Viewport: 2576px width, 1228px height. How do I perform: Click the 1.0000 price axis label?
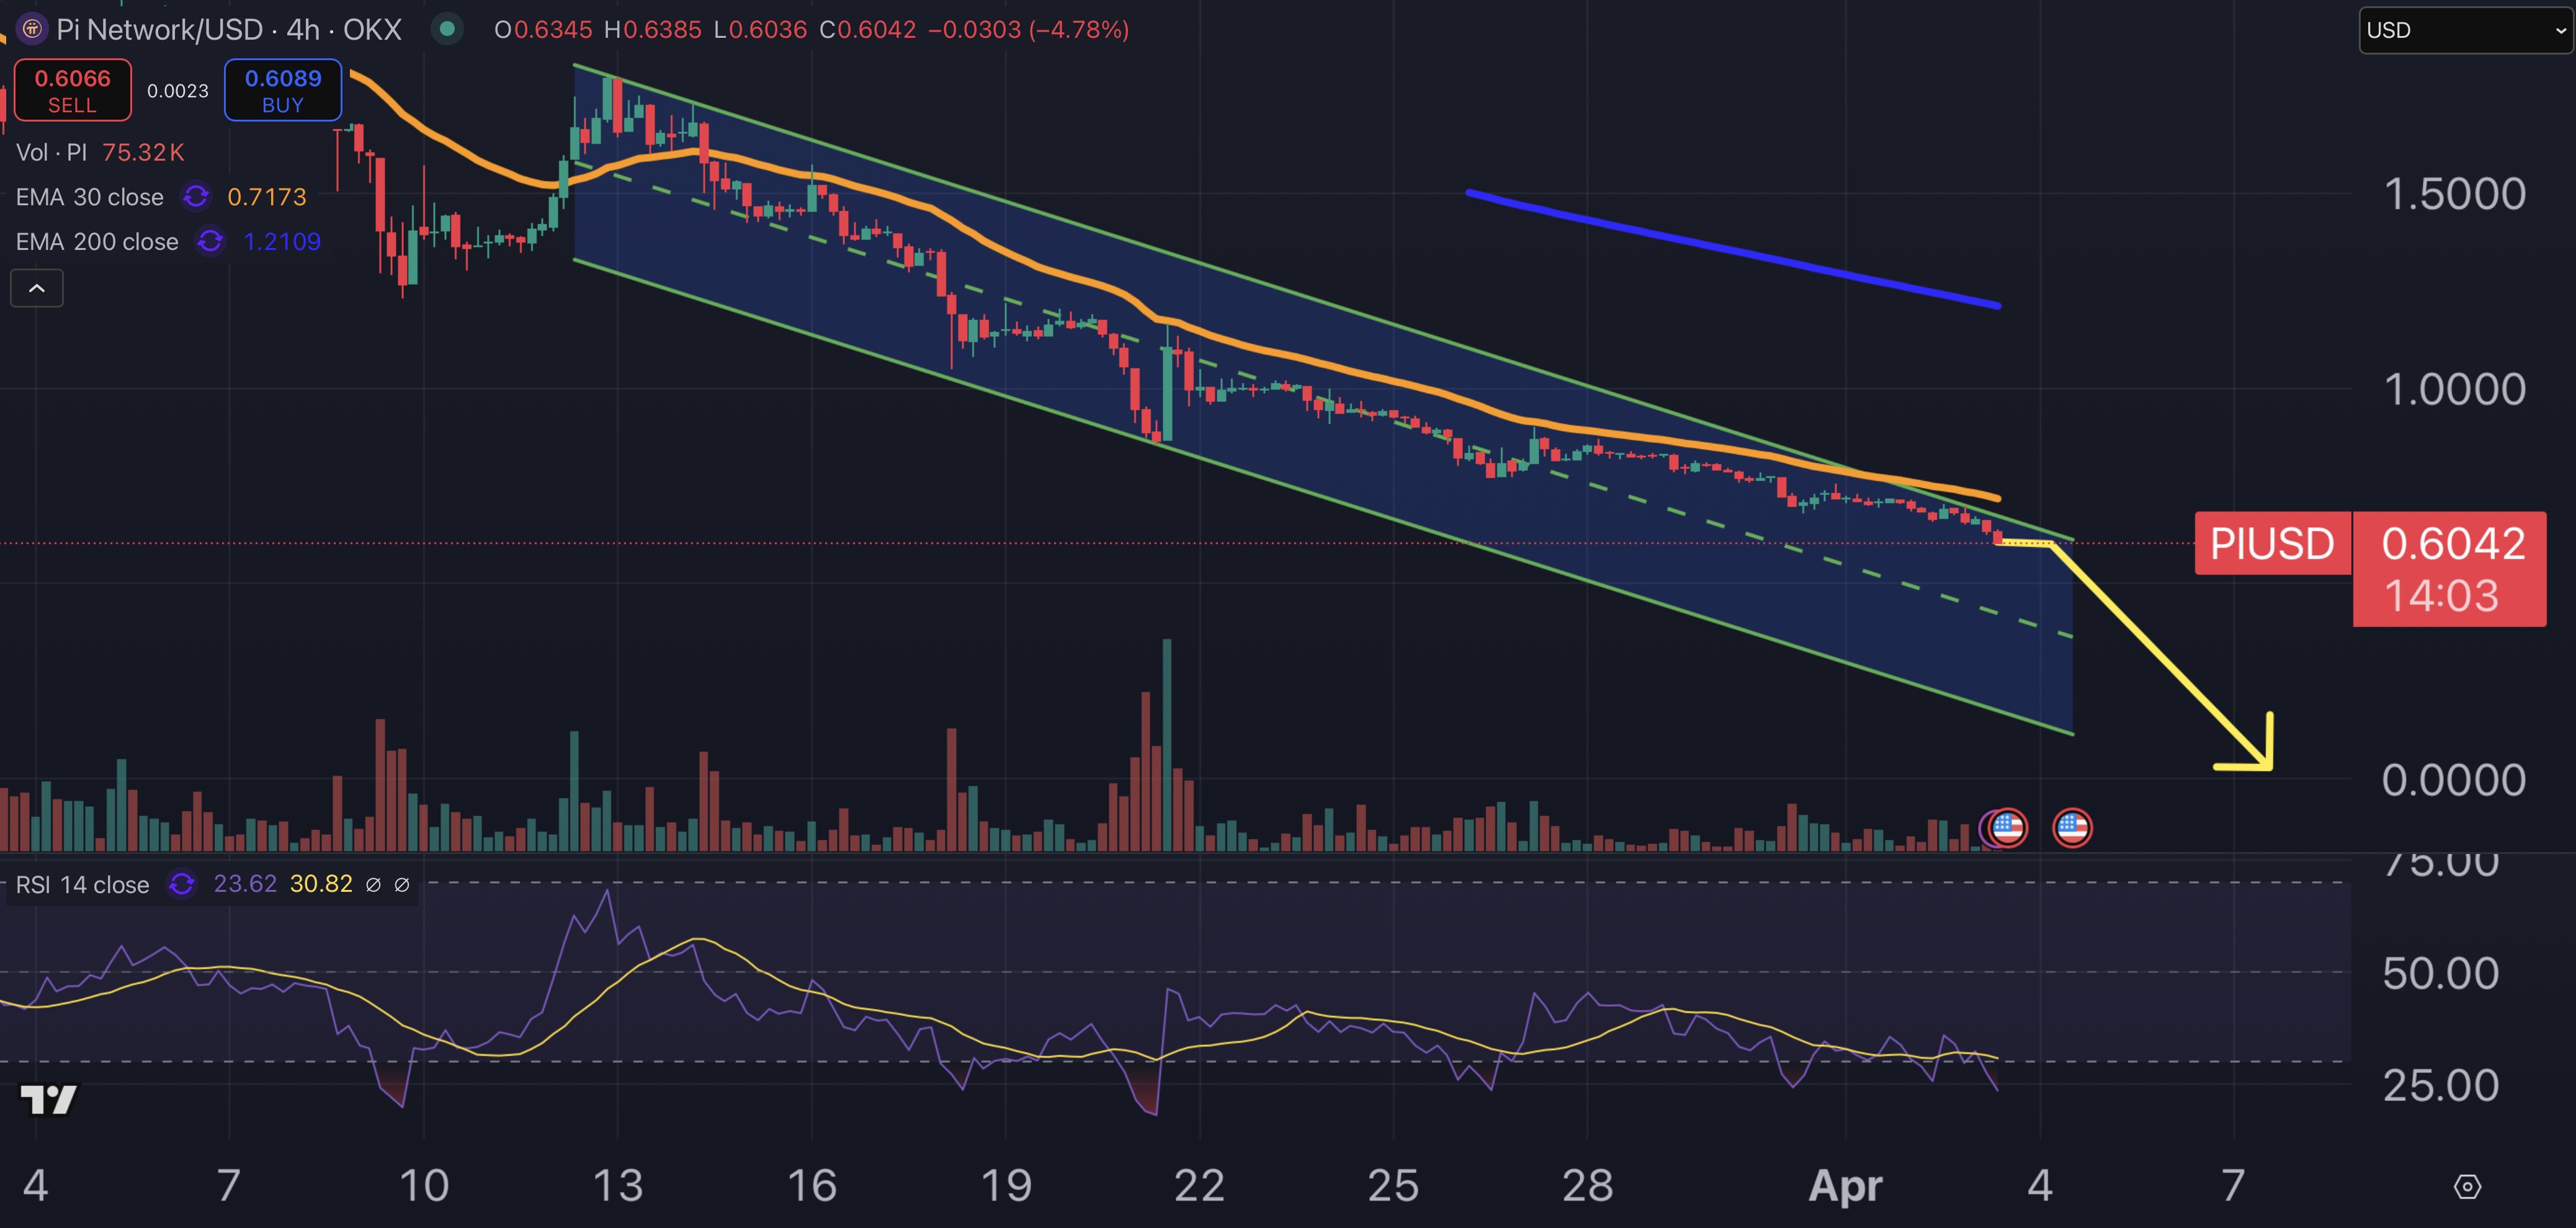tap(2455, 389)
